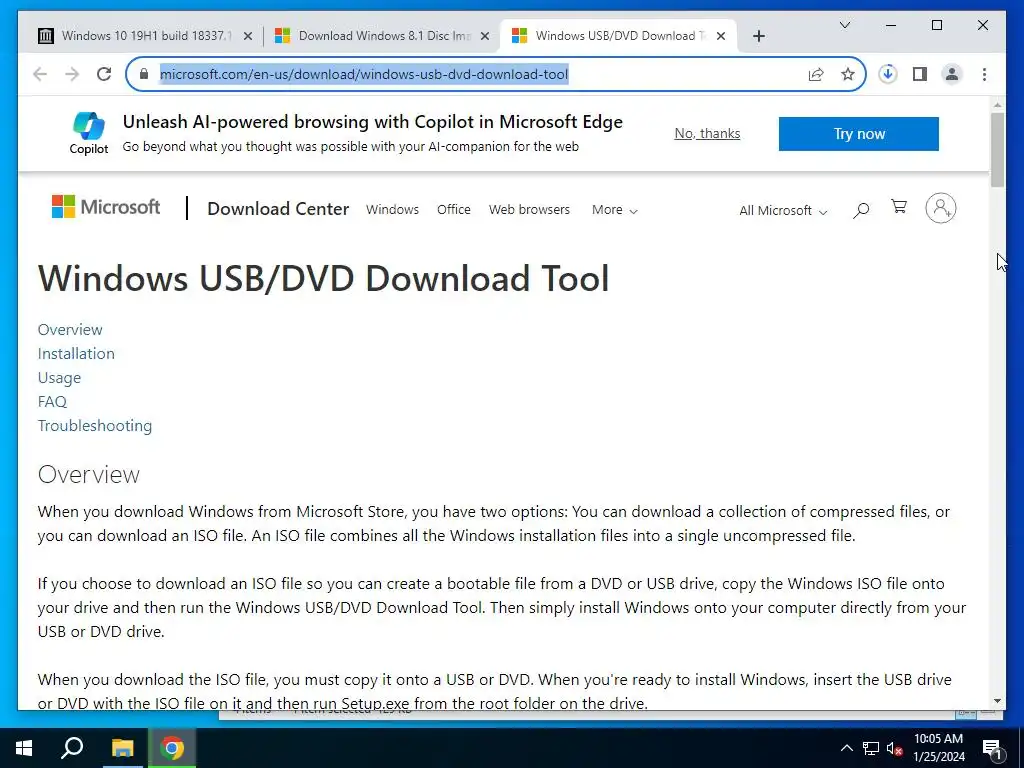
Task: Open taskbar search magnifier
Action: 72,748
